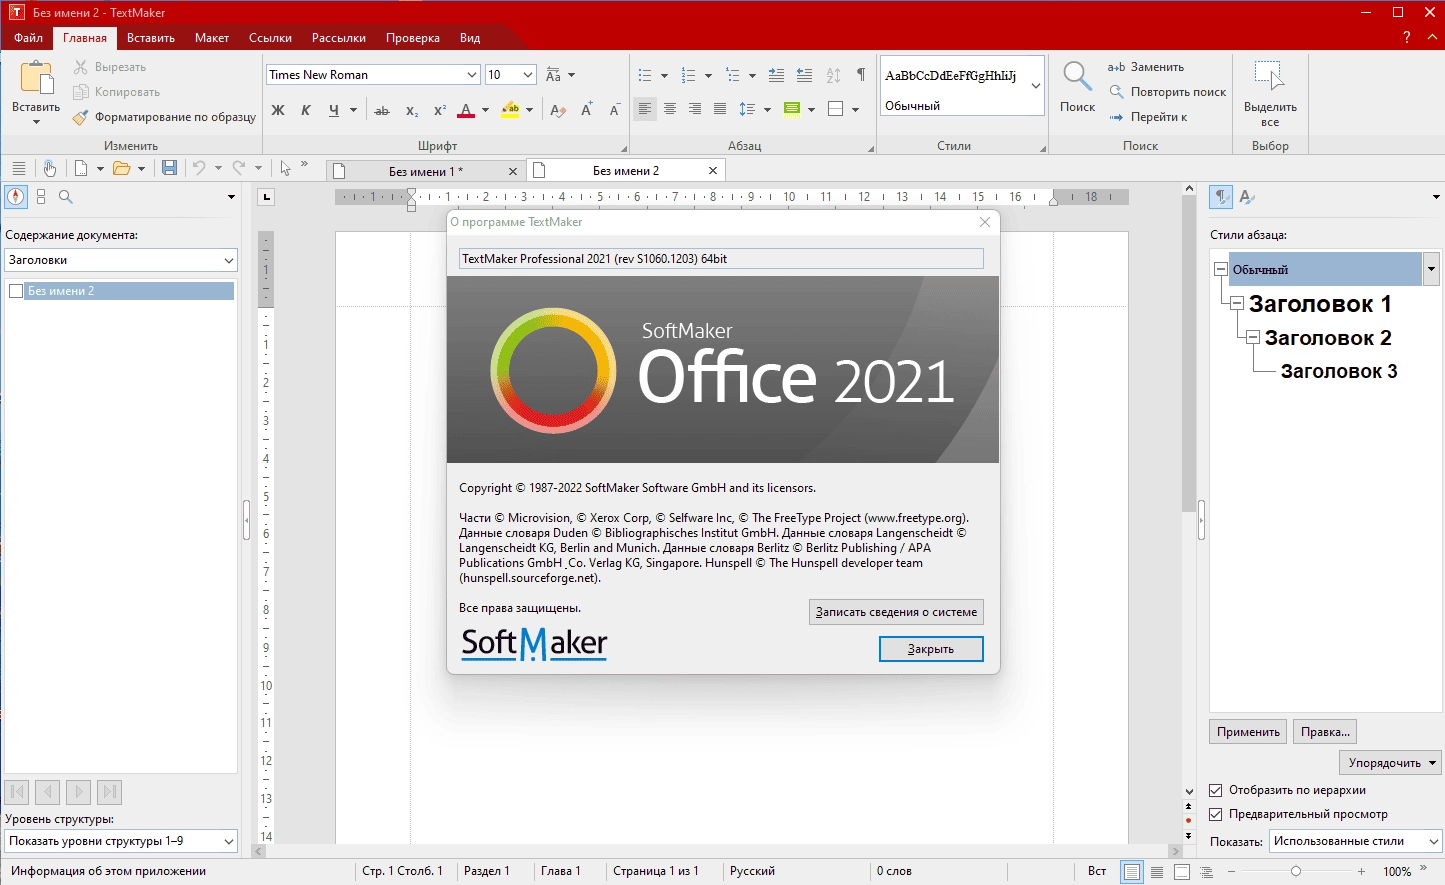The height and width of the screenshot is (885, 1445).
Task: Show character styles in right sidebar
Action: click(x=1247, y=197)
